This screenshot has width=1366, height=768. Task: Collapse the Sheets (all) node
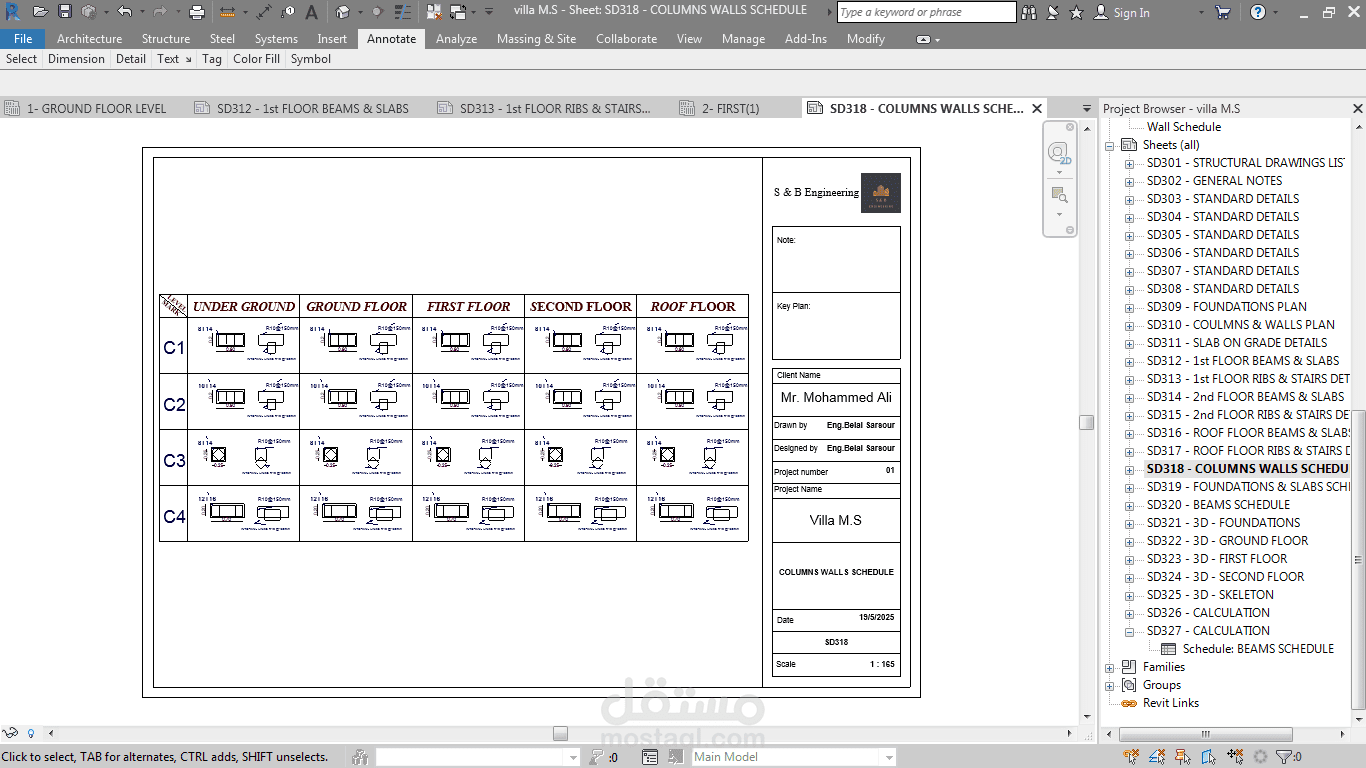(x=1110, y=145)
